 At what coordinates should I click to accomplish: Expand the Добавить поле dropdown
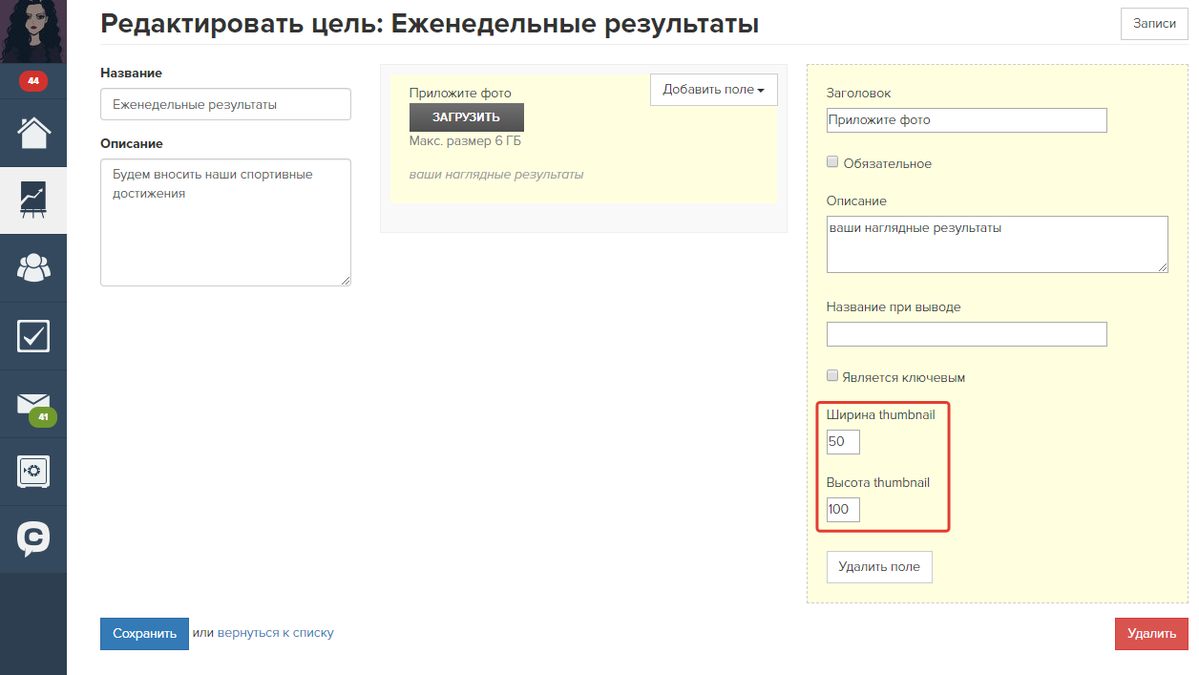point(713,90)
